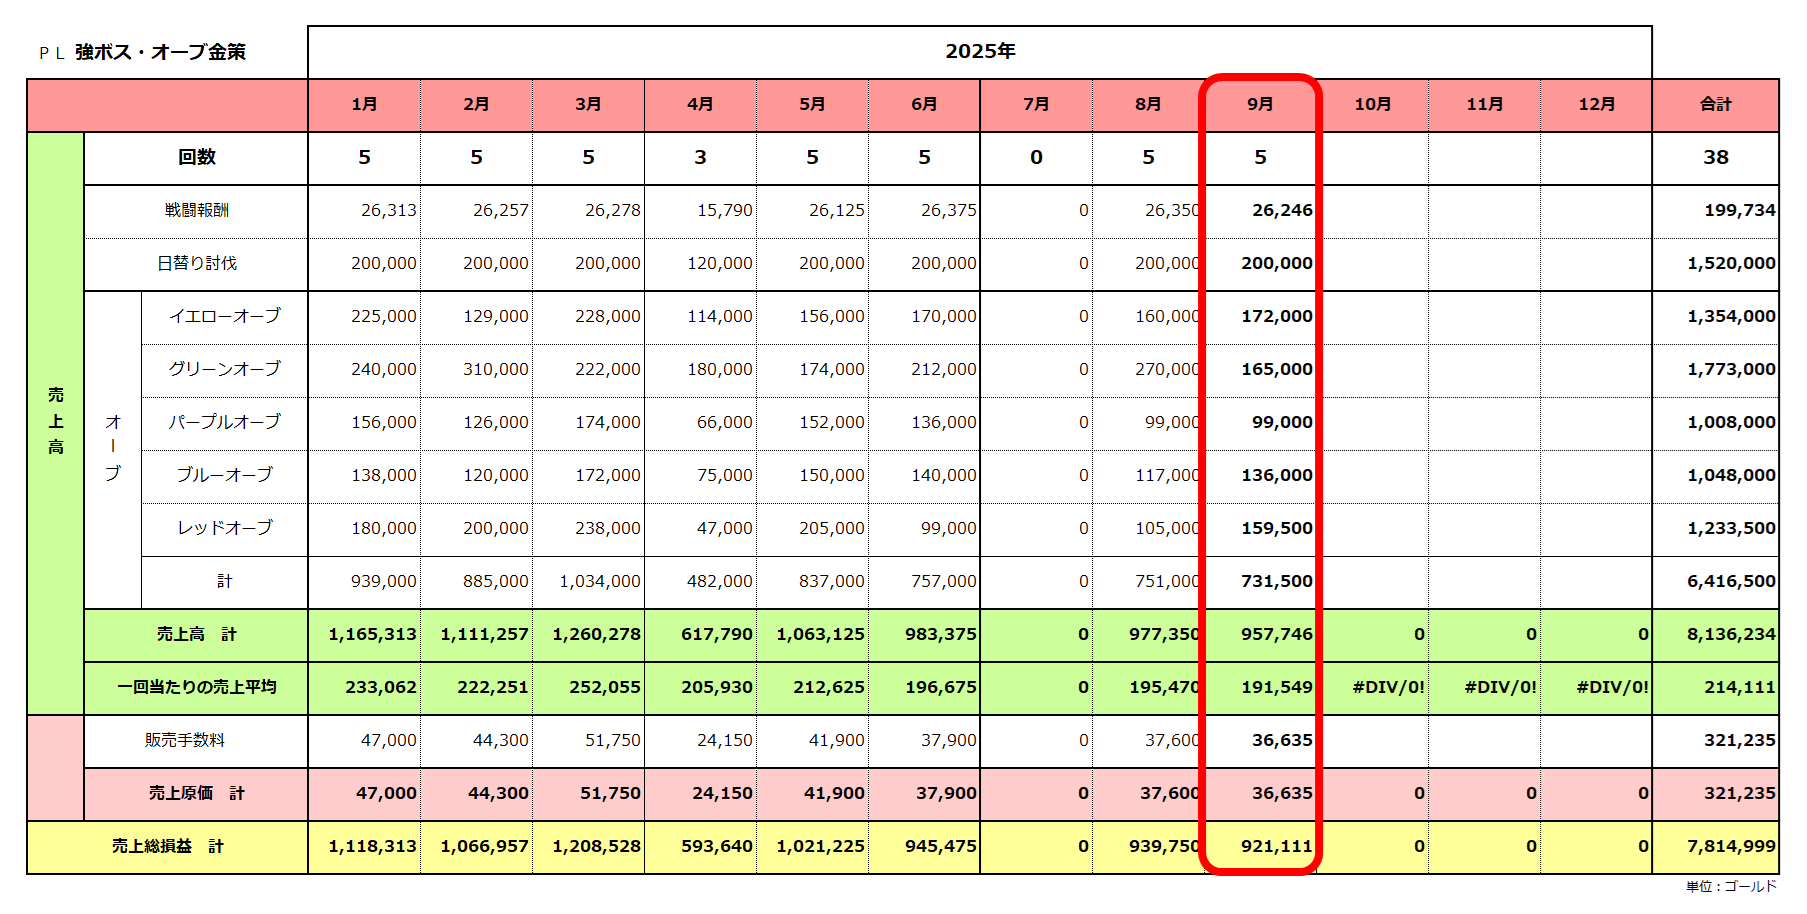
Task: Click the 回数 total value 38
Action: [1715, 157]
